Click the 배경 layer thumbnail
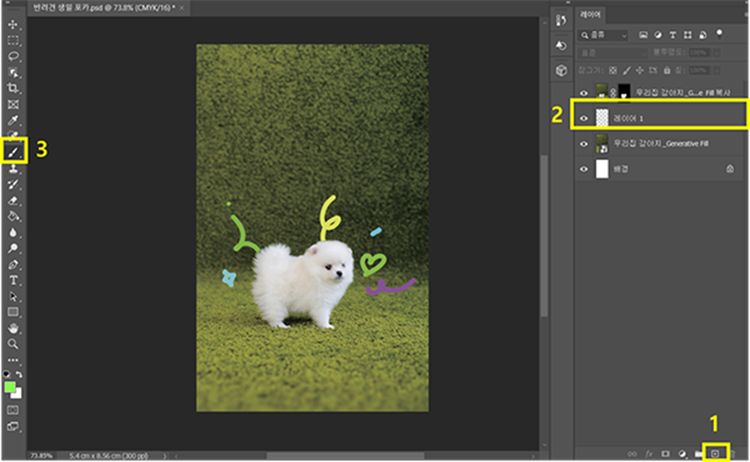 [x=602, y=169]
